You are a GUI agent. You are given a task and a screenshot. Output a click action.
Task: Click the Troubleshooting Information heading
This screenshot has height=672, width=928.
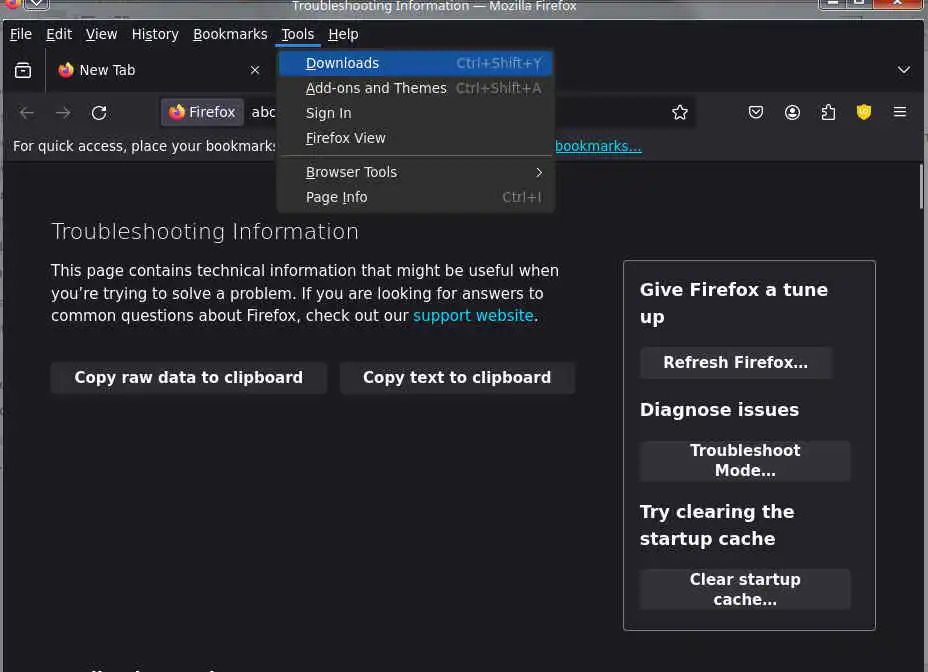[205, 231]
